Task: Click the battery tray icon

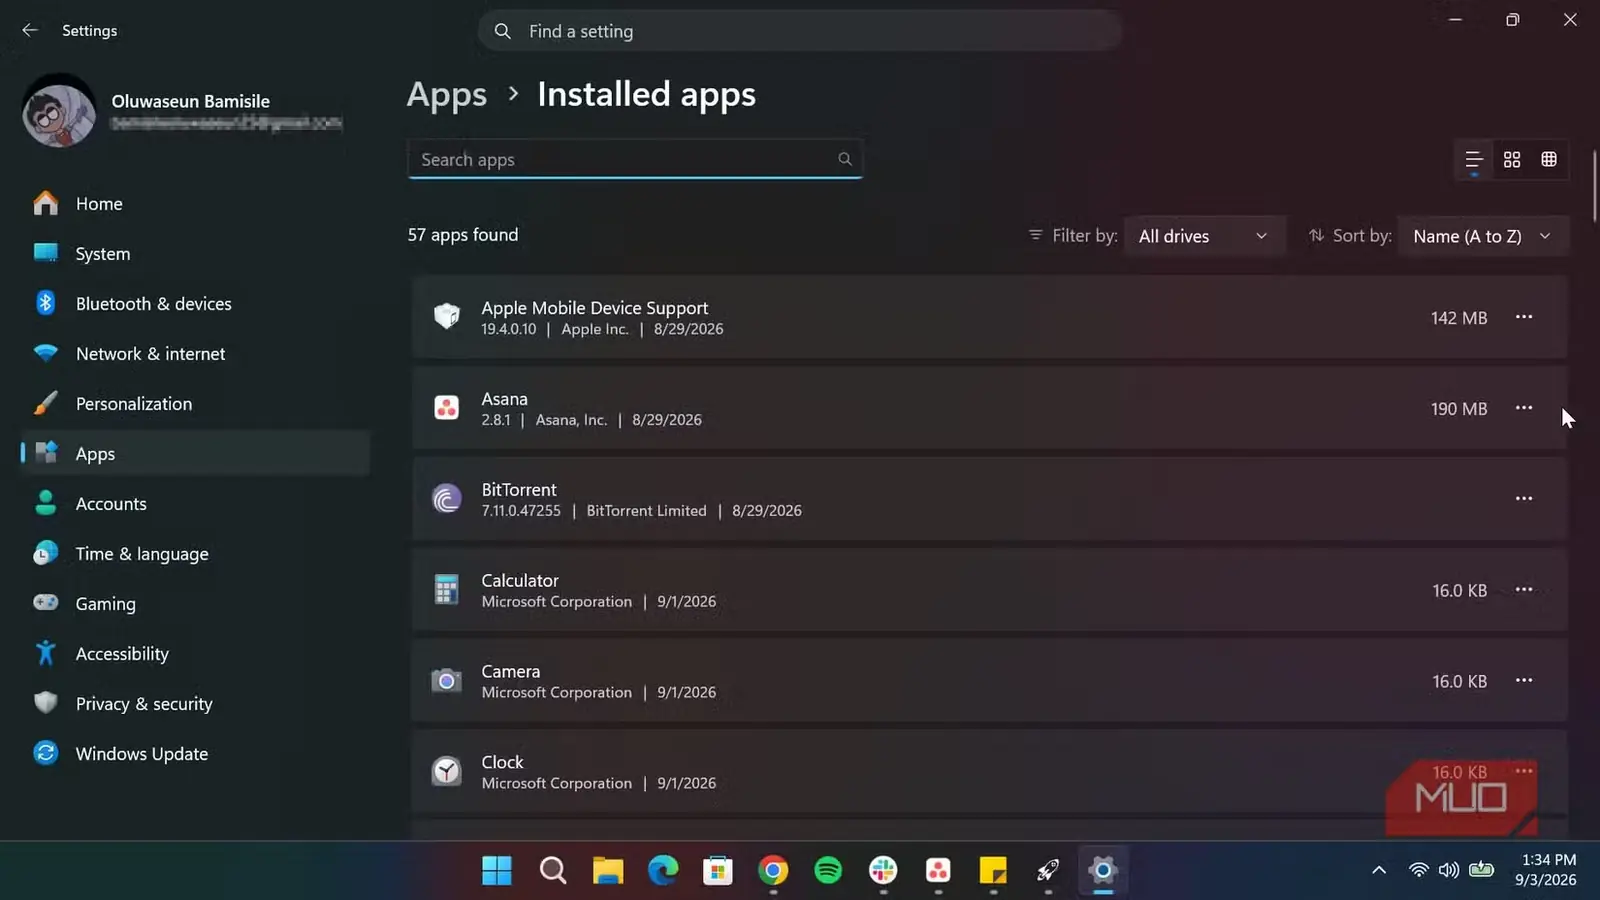Action: 1481,870
